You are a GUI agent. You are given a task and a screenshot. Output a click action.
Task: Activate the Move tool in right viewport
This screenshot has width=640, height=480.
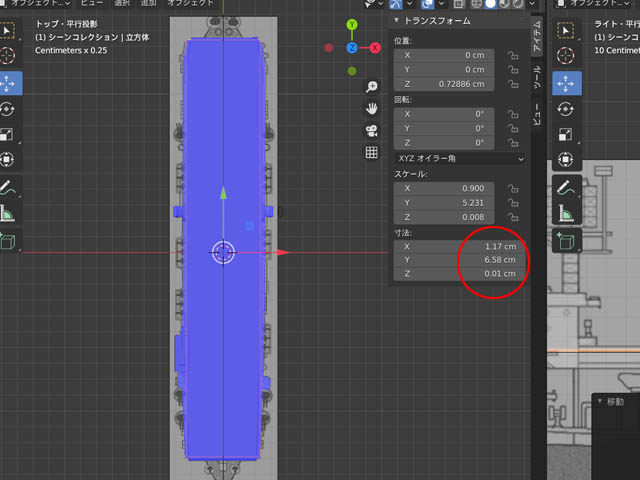tap(567, 83)
